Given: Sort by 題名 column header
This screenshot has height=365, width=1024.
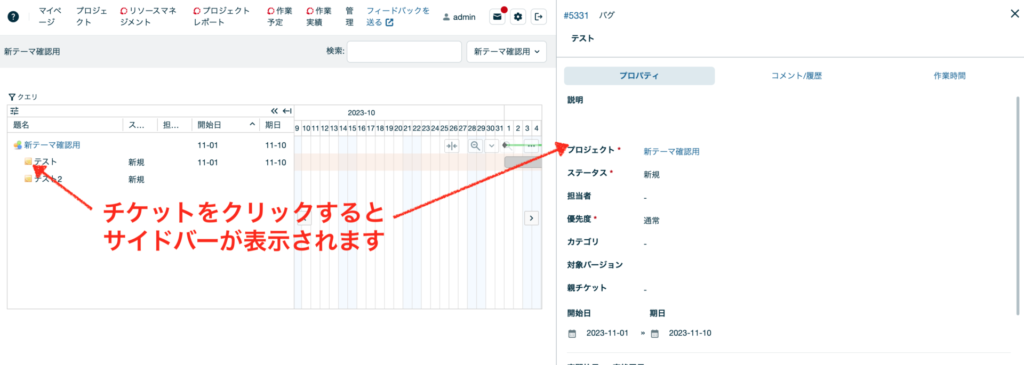Looking at the screenshot, I should coord(22,125).
